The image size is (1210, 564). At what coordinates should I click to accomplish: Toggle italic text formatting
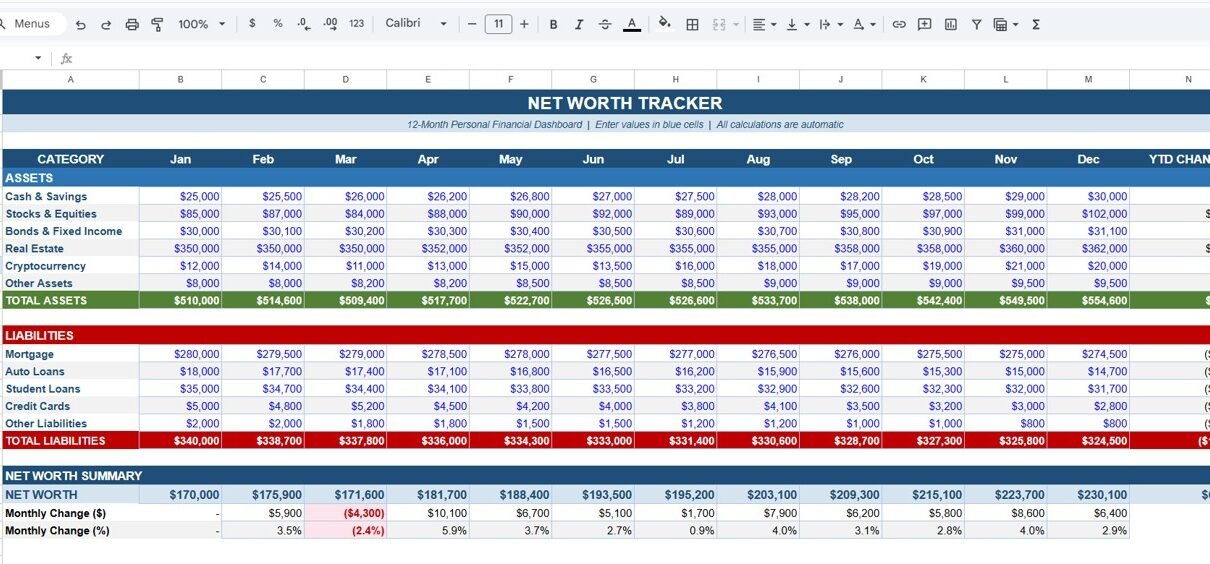(579, 24)
